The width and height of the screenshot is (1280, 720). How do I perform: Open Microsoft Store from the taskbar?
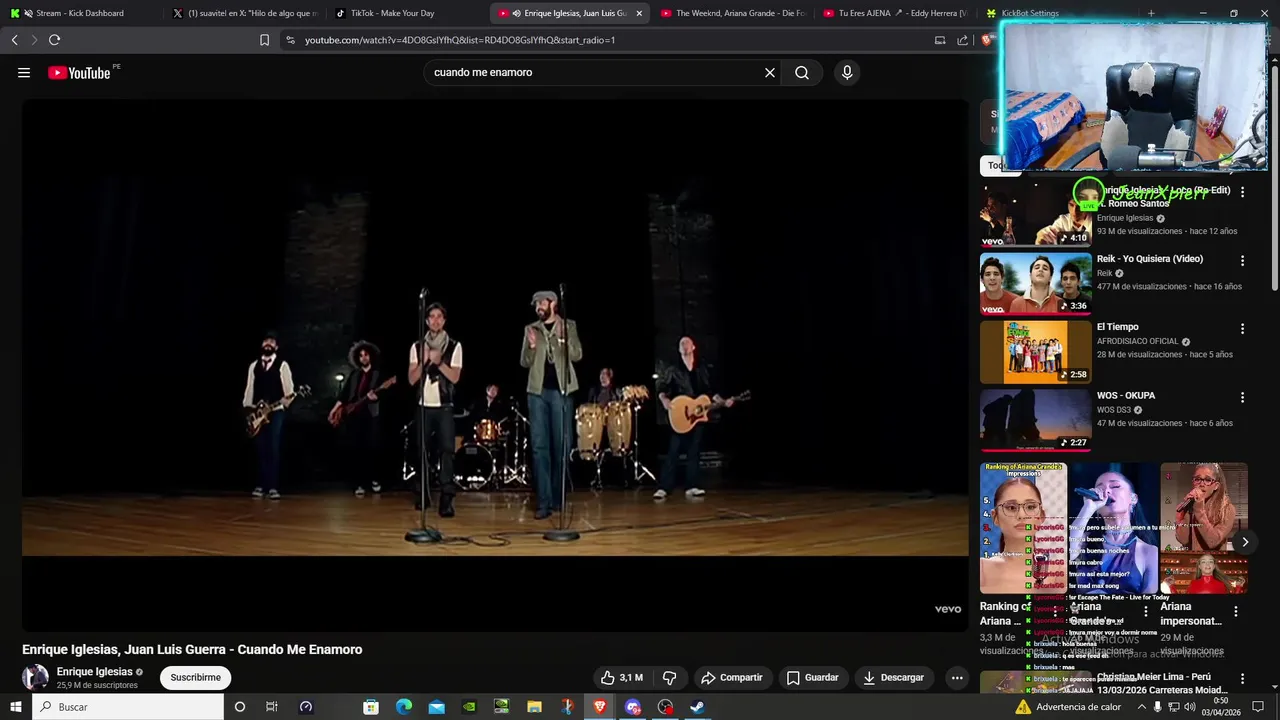pyautogui.click(x=370, y=707)
